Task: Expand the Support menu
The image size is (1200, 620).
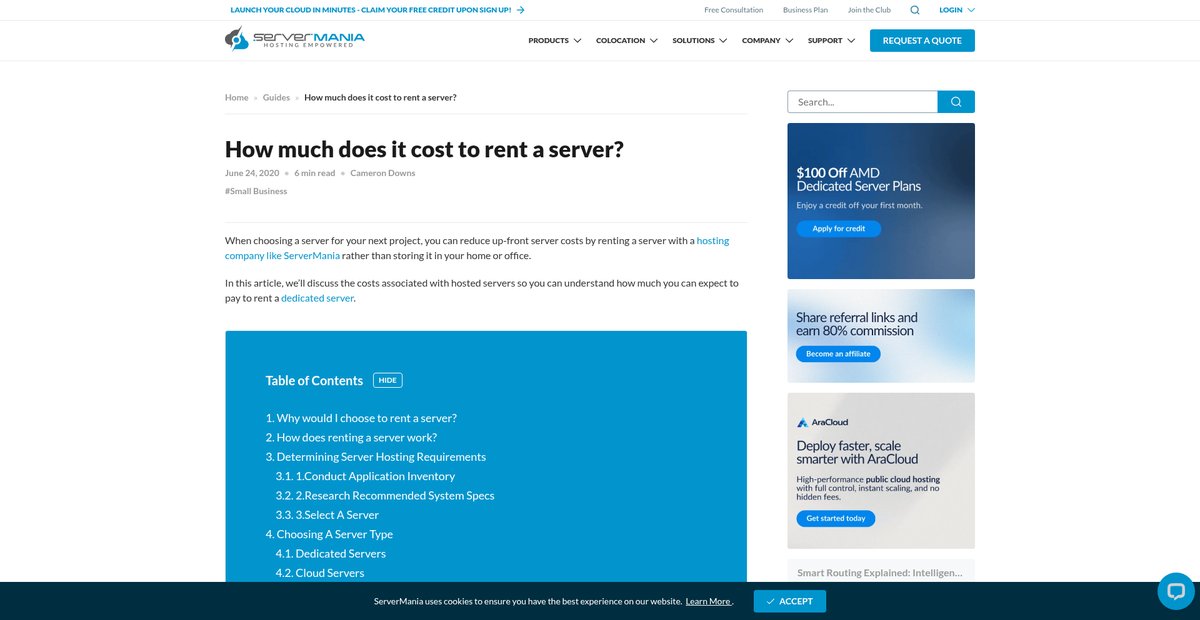Action: pyautogui.click(x=832, y=41)
